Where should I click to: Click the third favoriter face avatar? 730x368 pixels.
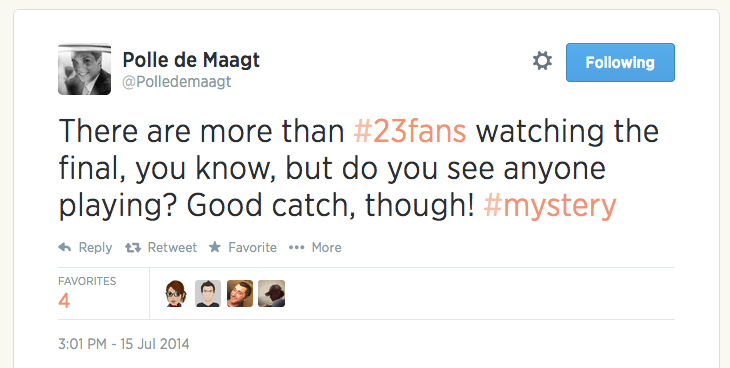[240, 293]
